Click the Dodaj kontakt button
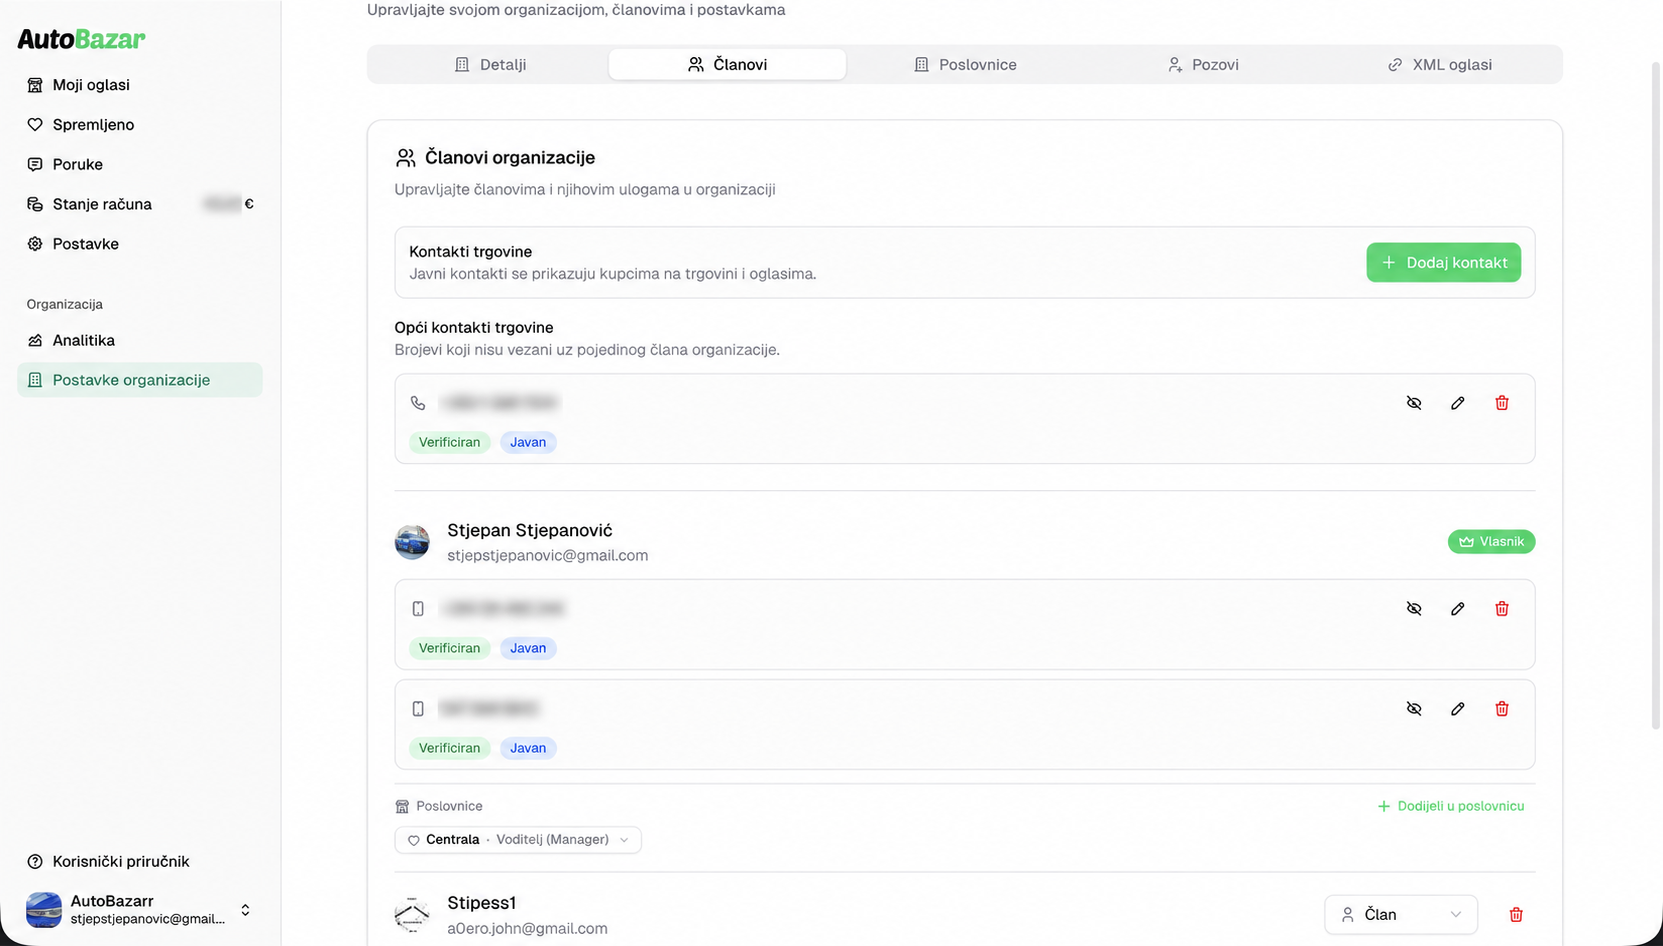The height and width of the screenshot is (946, 1663). (x=1443, y=262)
